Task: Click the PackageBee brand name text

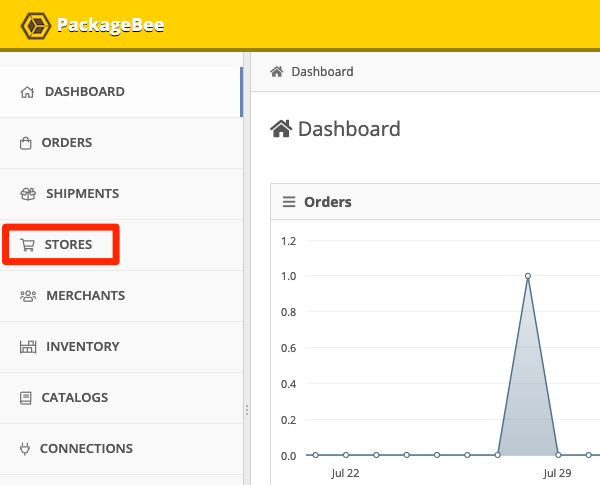Action: coord(111,25)
